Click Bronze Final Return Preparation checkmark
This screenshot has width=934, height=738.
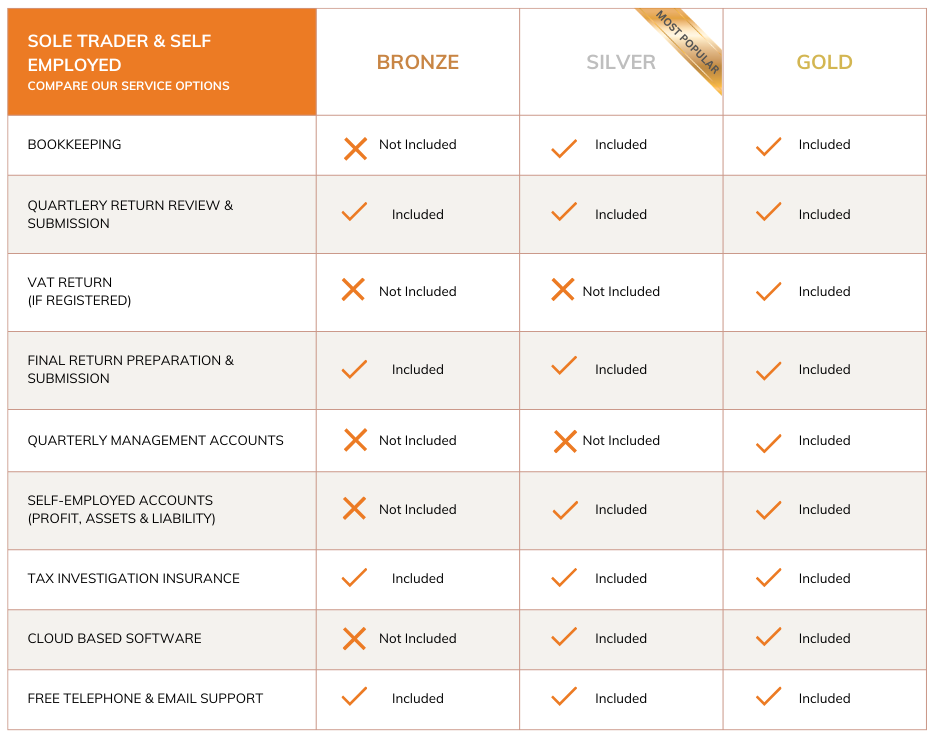[x=354, y=369]
